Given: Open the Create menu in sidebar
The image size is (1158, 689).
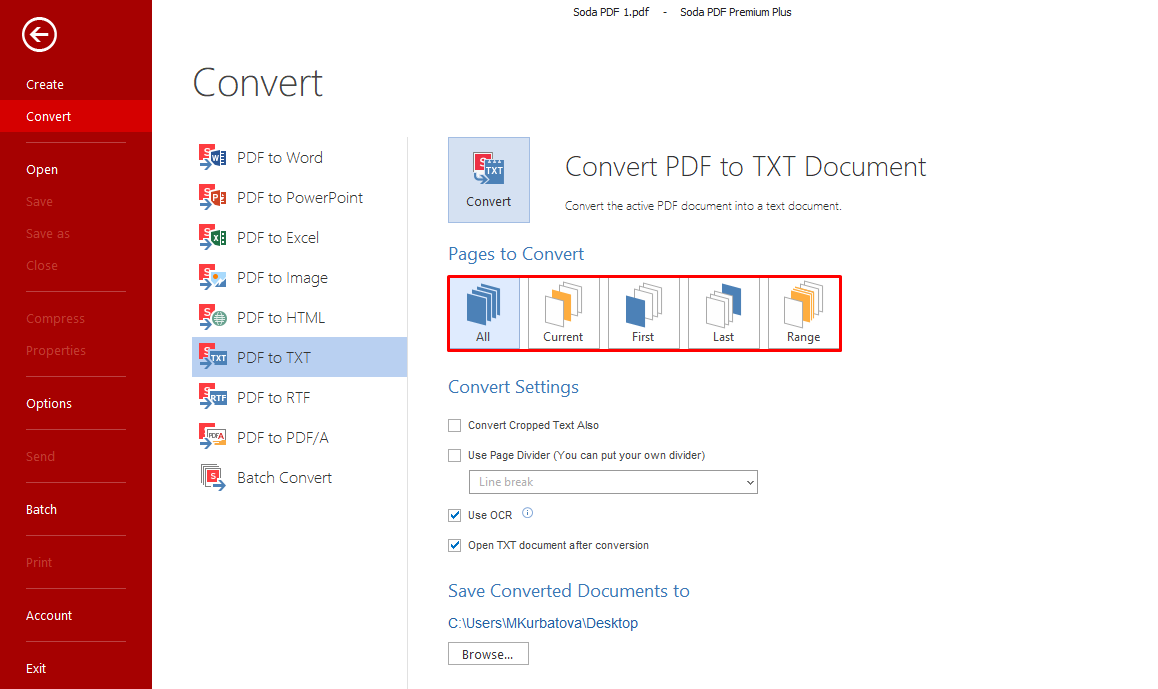Looking at the screenshot, I should (45, 84).
